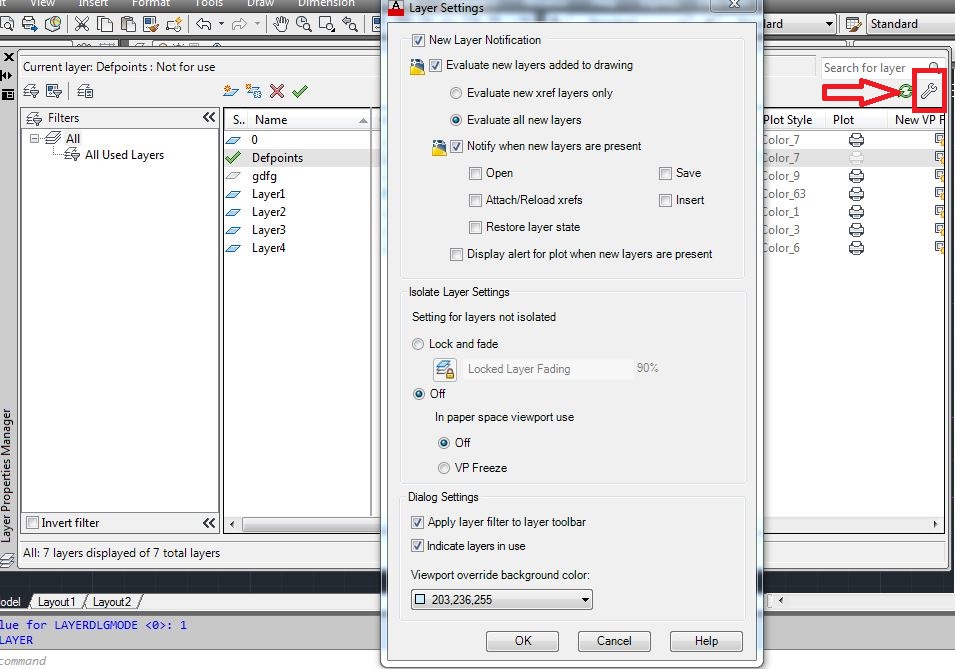This screenshot has height=669, width=955.
Task: Switch to the Layout1 tab
Action: (56, 602)
